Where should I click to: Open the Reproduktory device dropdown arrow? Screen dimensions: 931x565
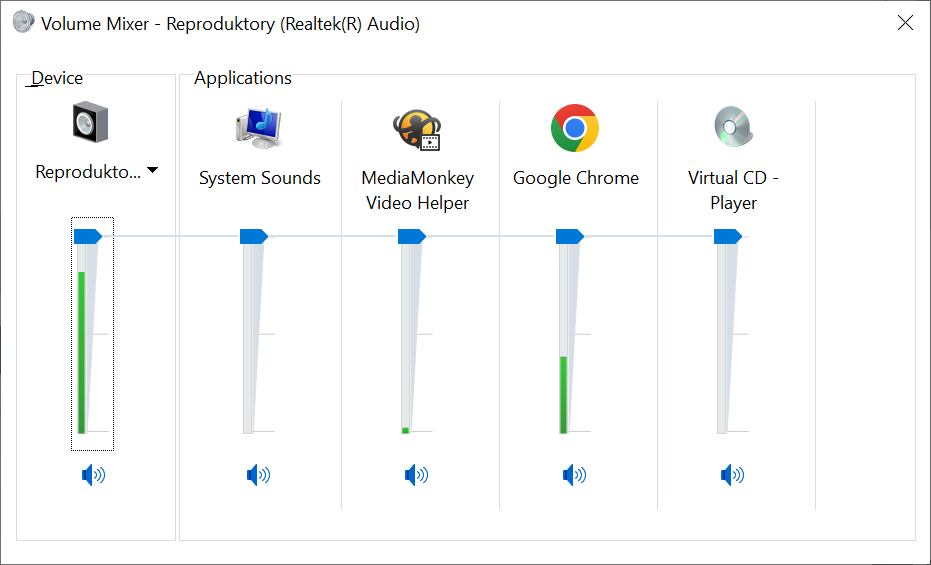pos(152,171)
